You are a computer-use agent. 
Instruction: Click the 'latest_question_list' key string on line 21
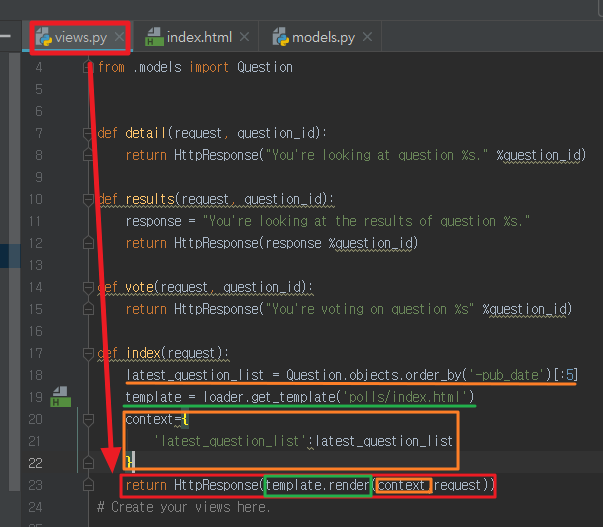(x=230, y=441)
